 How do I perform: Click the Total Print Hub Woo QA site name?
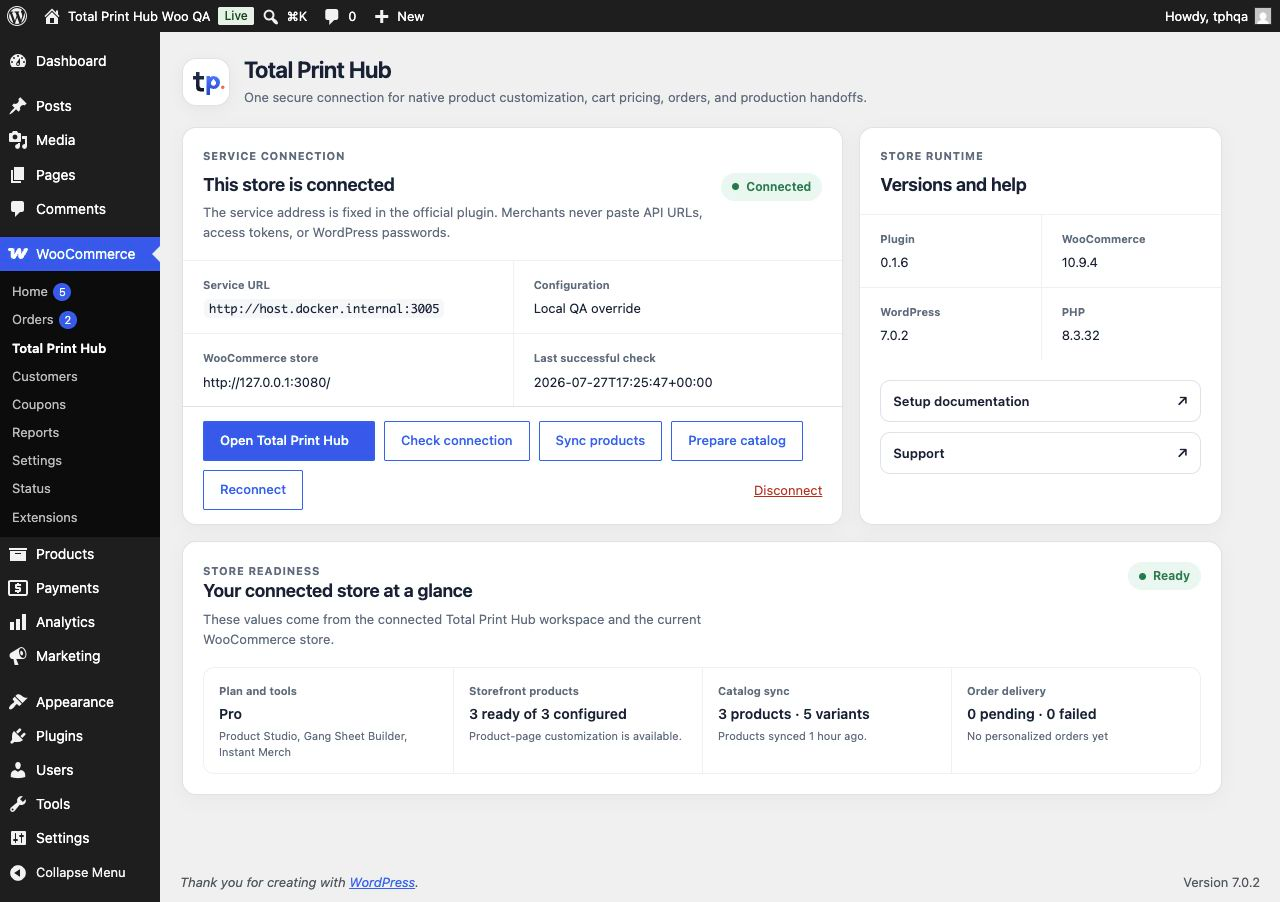tap(139, 16)
